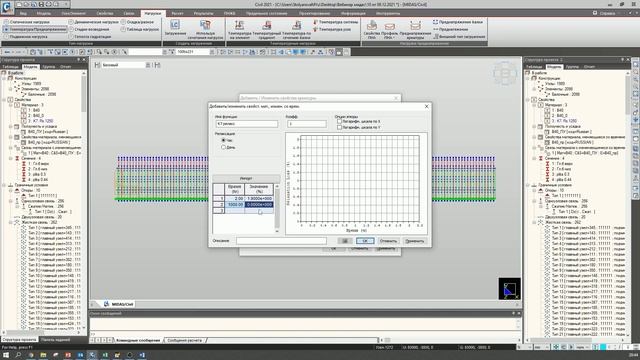Viewport: 640px width, 360px height.
Task: Click Имя функции text field
Action: (x=247, y=124)
